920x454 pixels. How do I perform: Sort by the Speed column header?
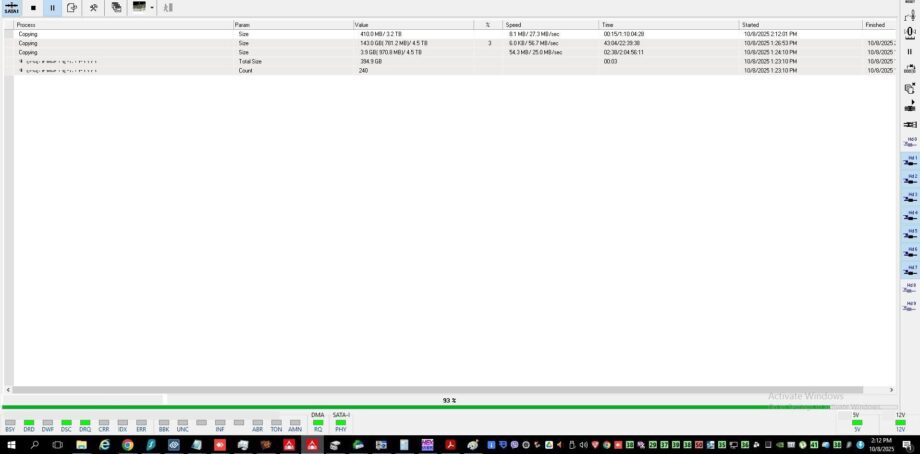pyautogui.click(x=550, y=24)
